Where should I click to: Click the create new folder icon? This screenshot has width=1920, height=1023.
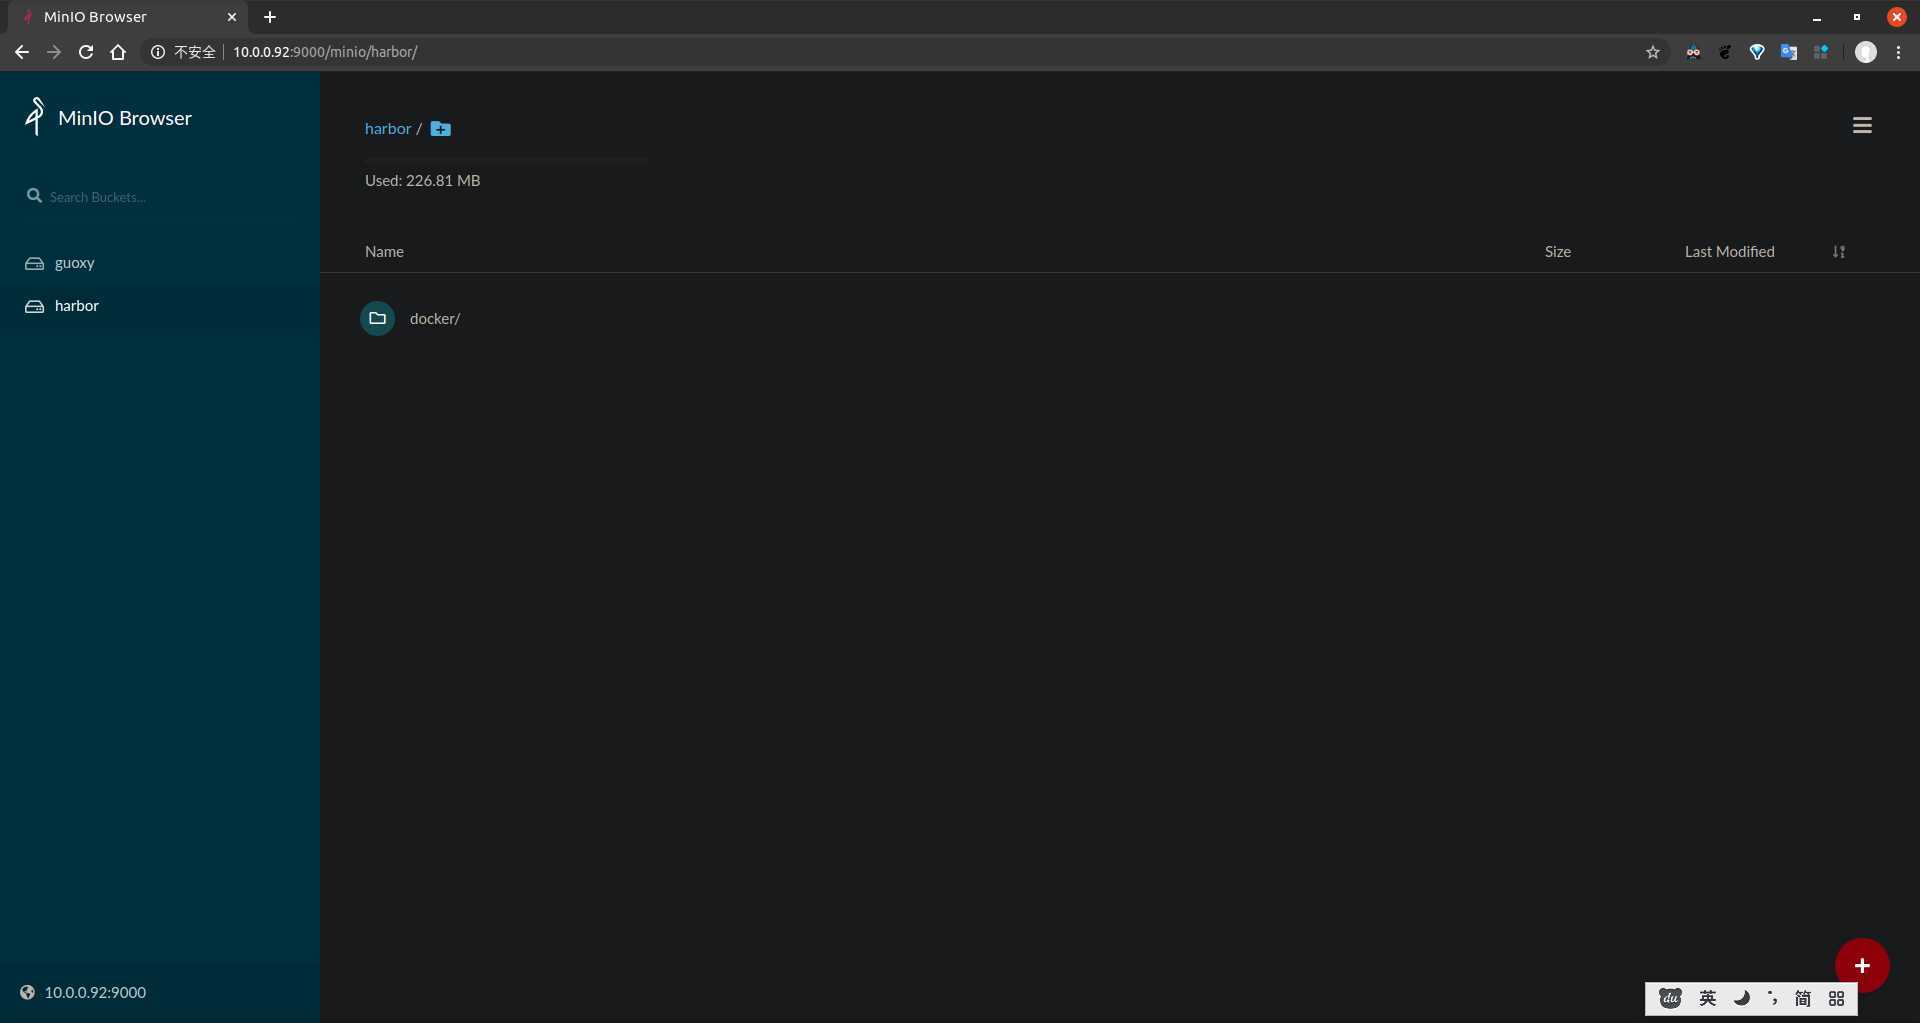pyautogui.click(x=440, y=129)
